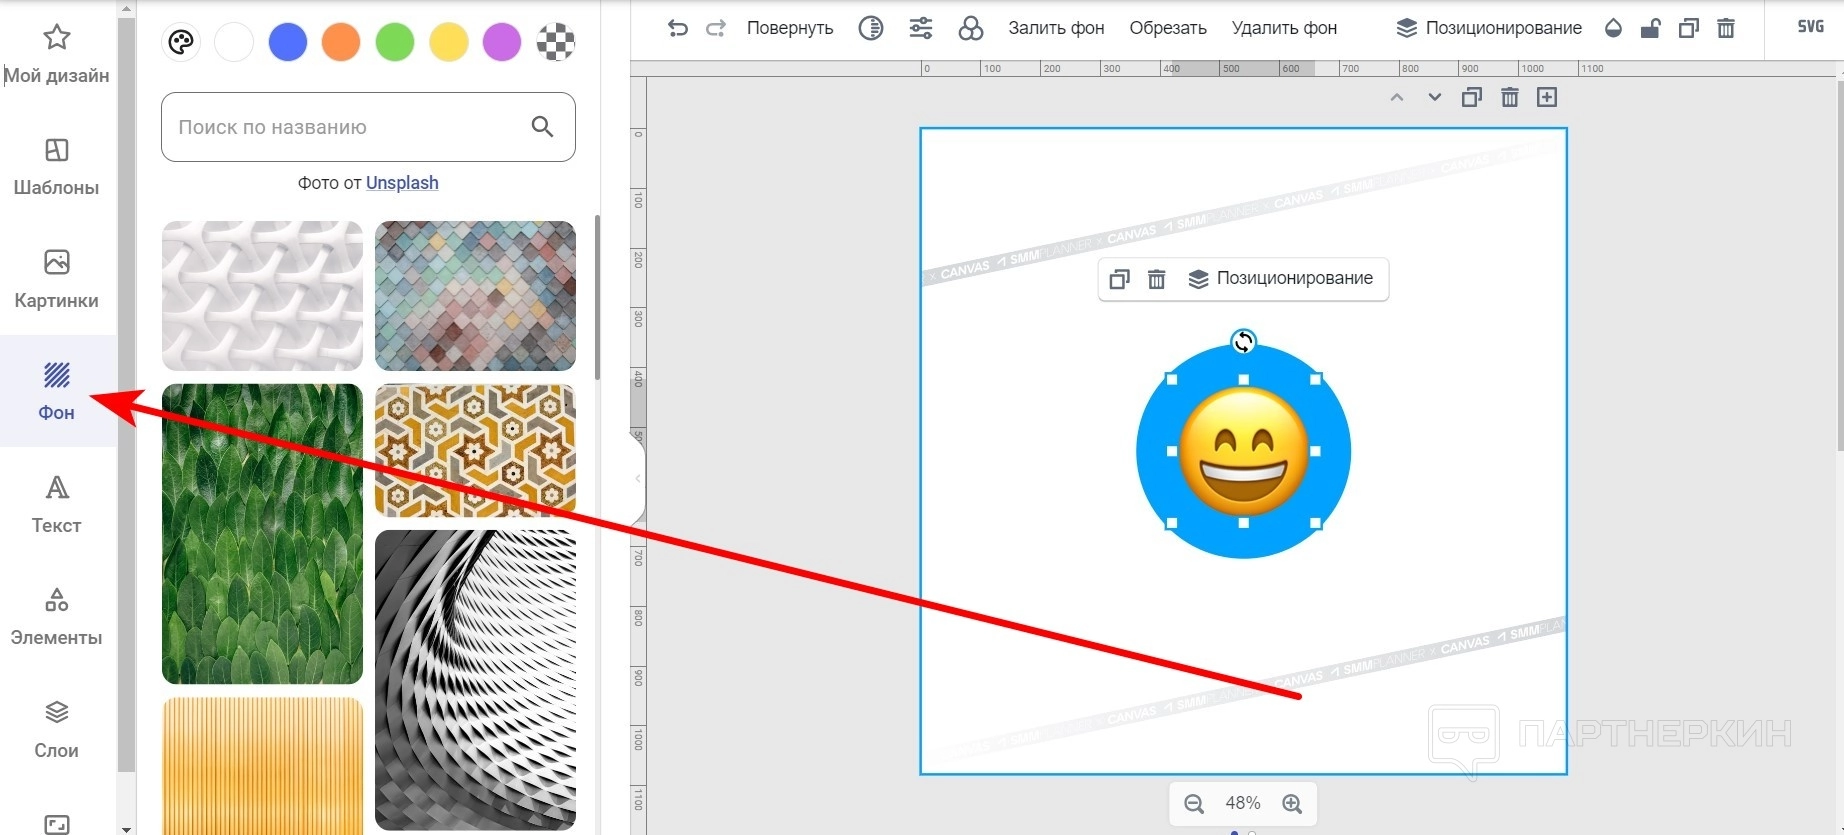1844x835 pixels.
Task: Duplicate the page above the canvas
Action: click(1472, 97)
